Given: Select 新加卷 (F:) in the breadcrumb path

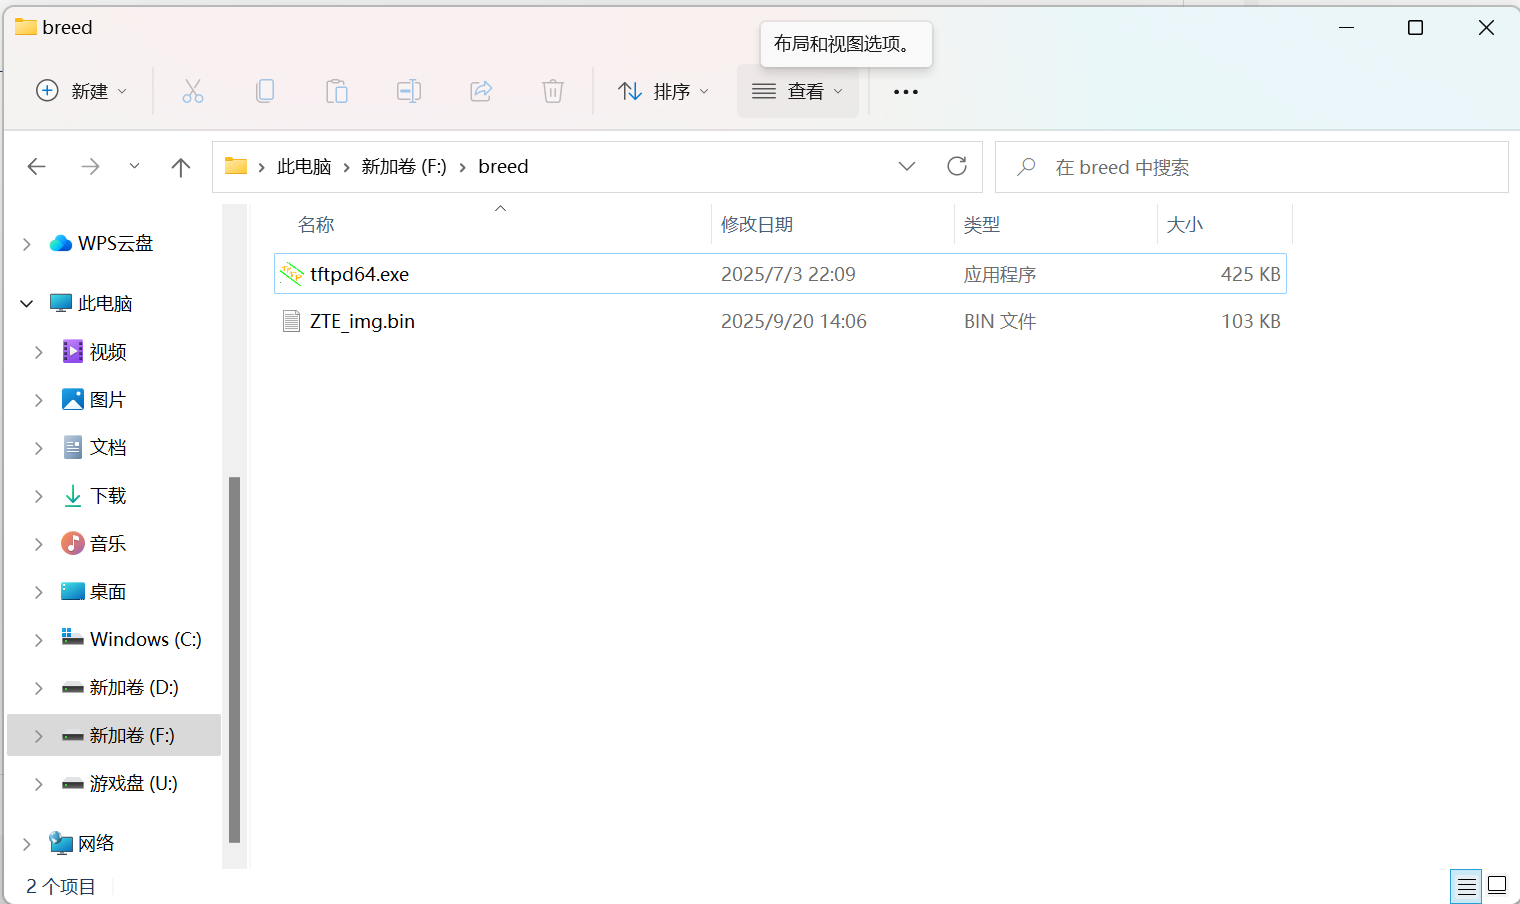Looking at the screenshot, I should click(x=404, y=166).
